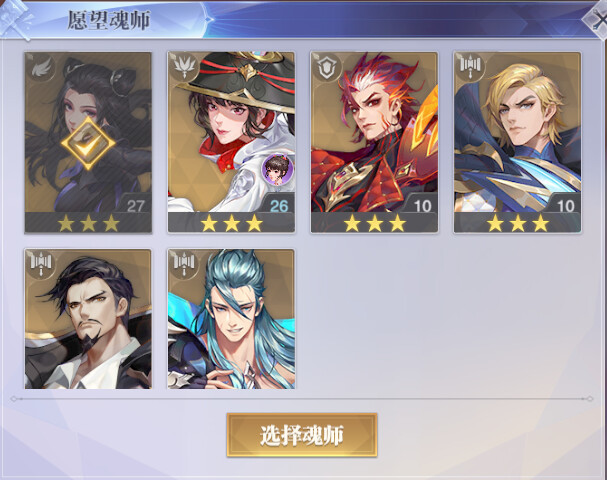Click the weapon class icon on blue-haired man card
Image resolution: width=607 pixels, height=480 pixels.
coord(184,264)
